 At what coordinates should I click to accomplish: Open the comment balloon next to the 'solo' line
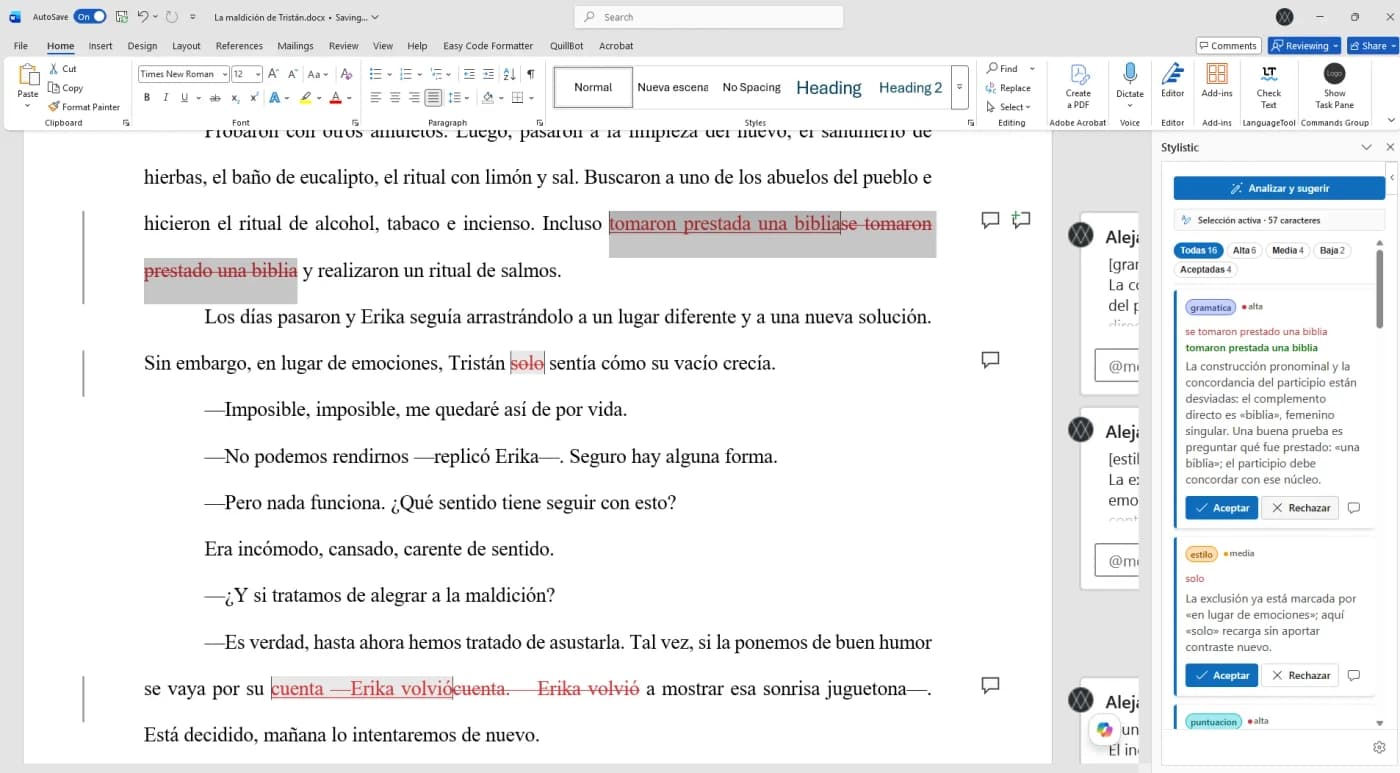tap(990, 360)
